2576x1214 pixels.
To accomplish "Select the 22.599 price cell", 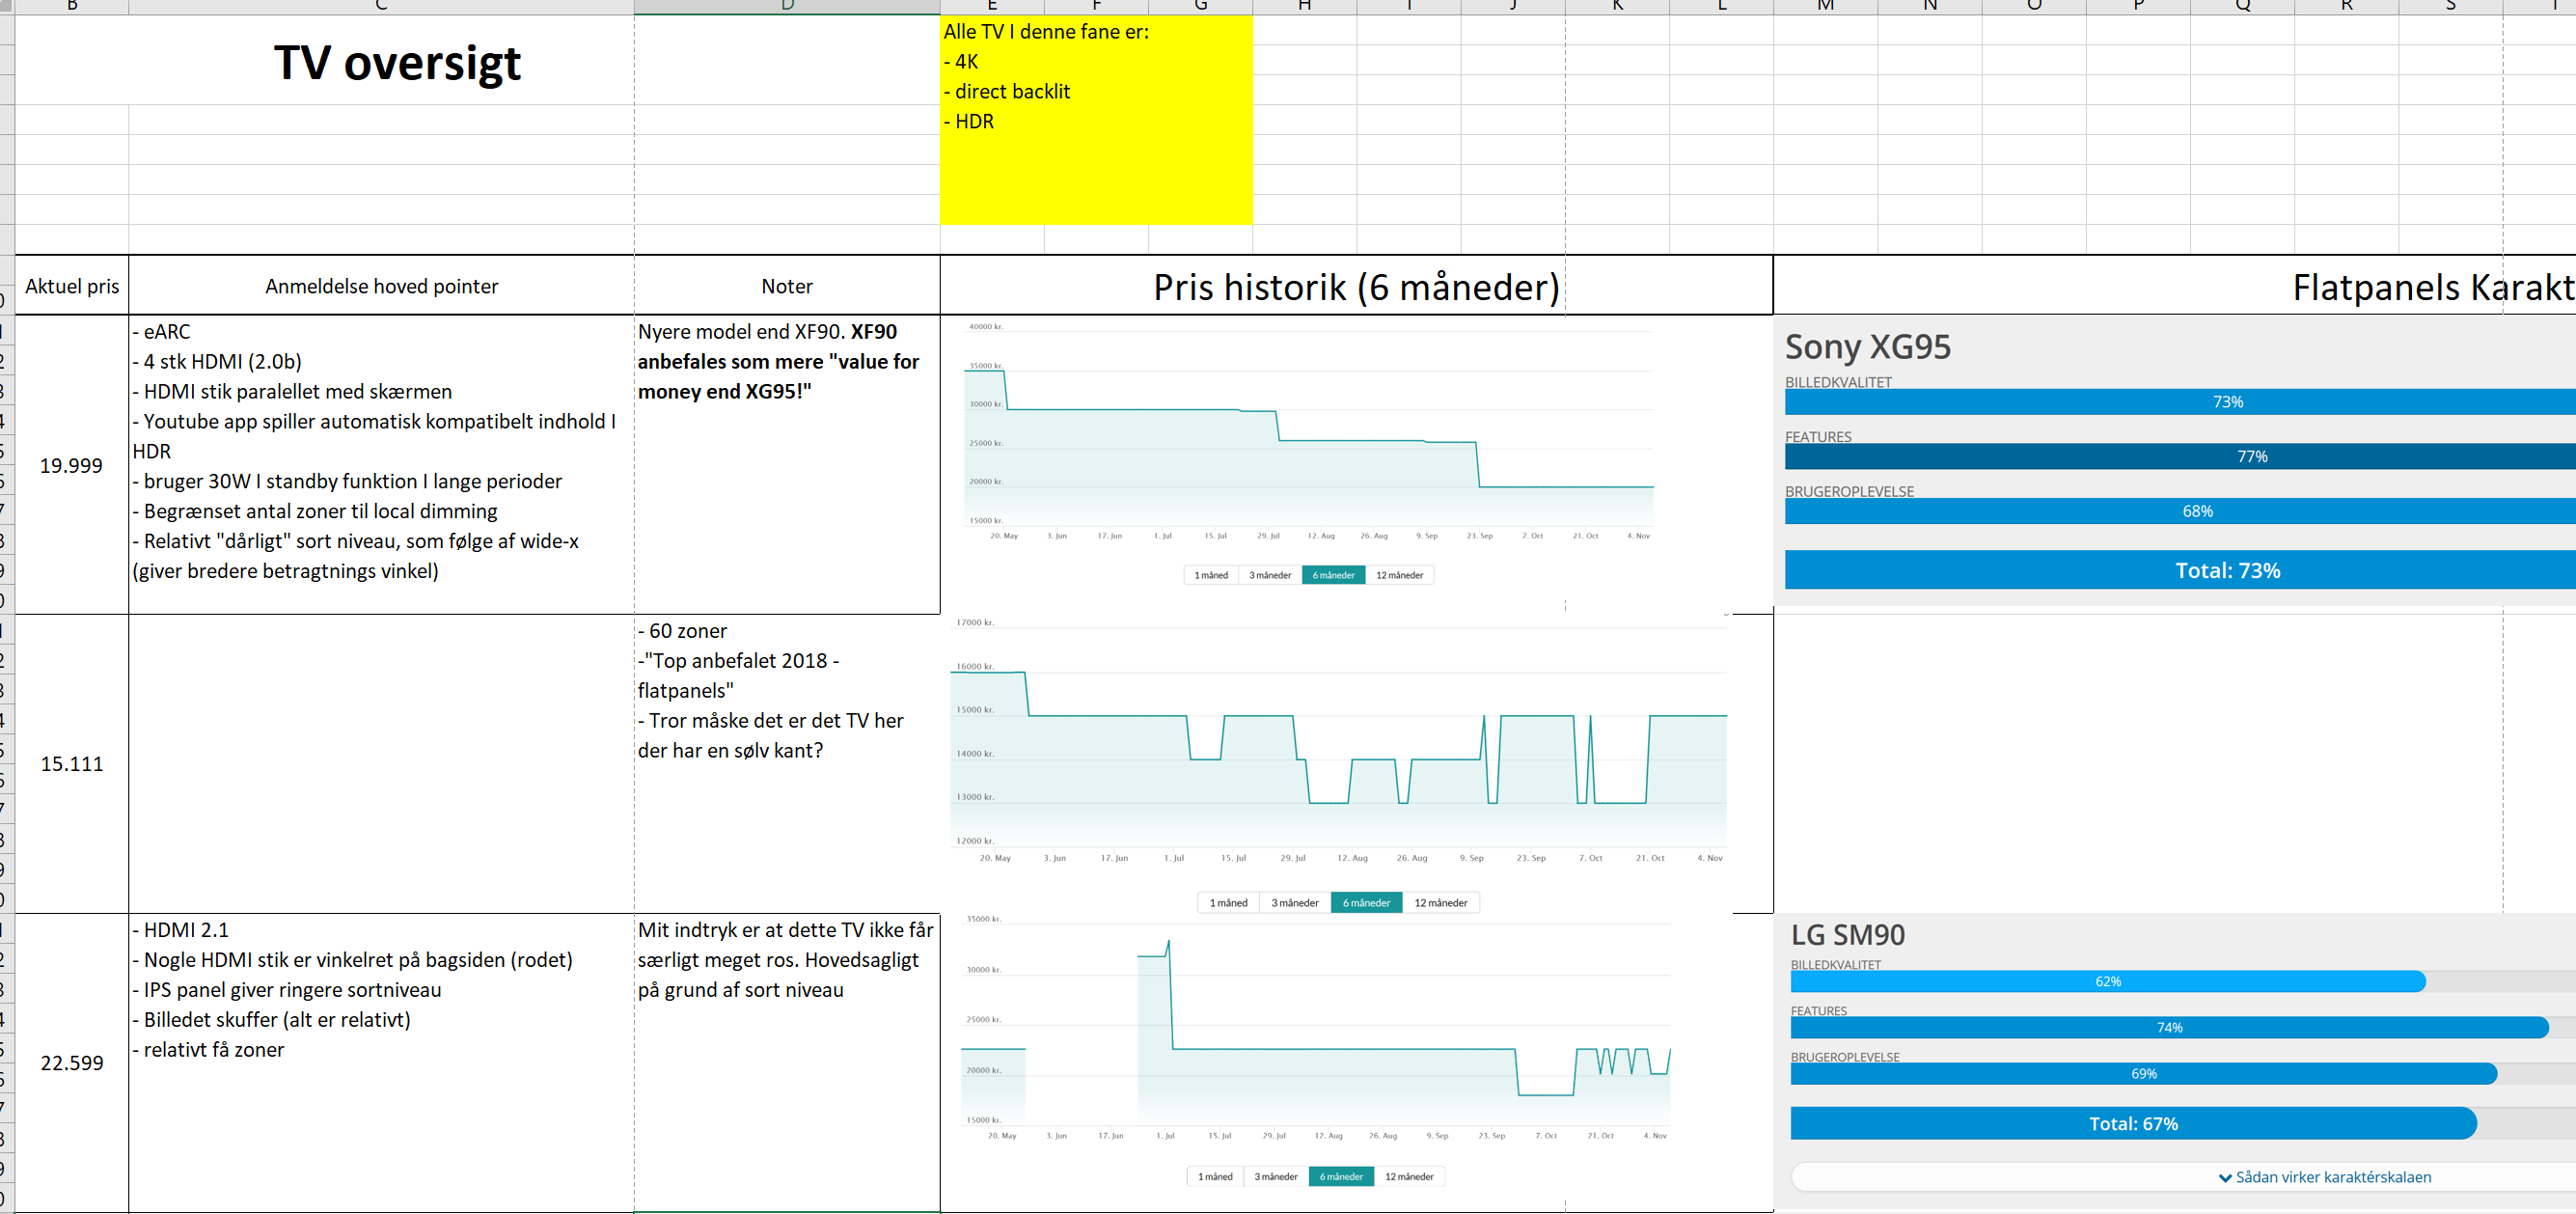I will (x=71, y=1063).
